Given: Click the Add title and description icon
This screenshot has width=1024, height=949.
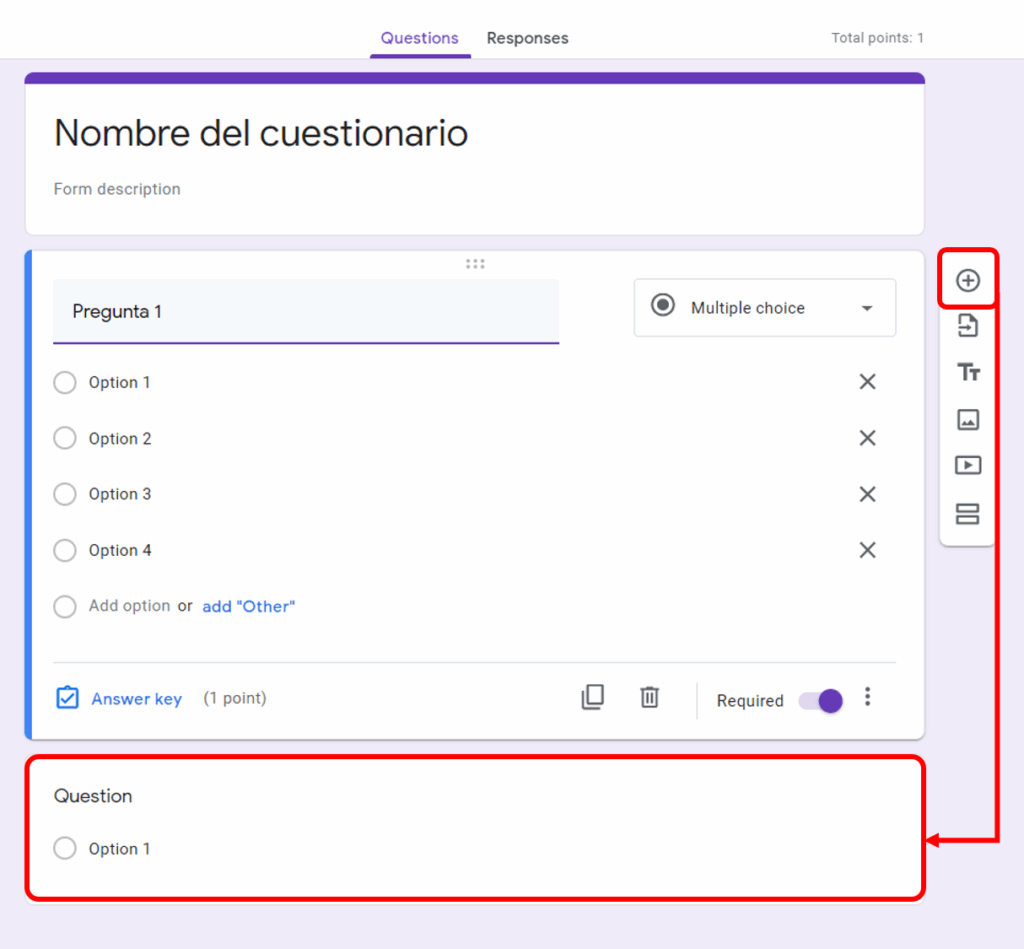Looking at the screenshot, I should [967, 373].
